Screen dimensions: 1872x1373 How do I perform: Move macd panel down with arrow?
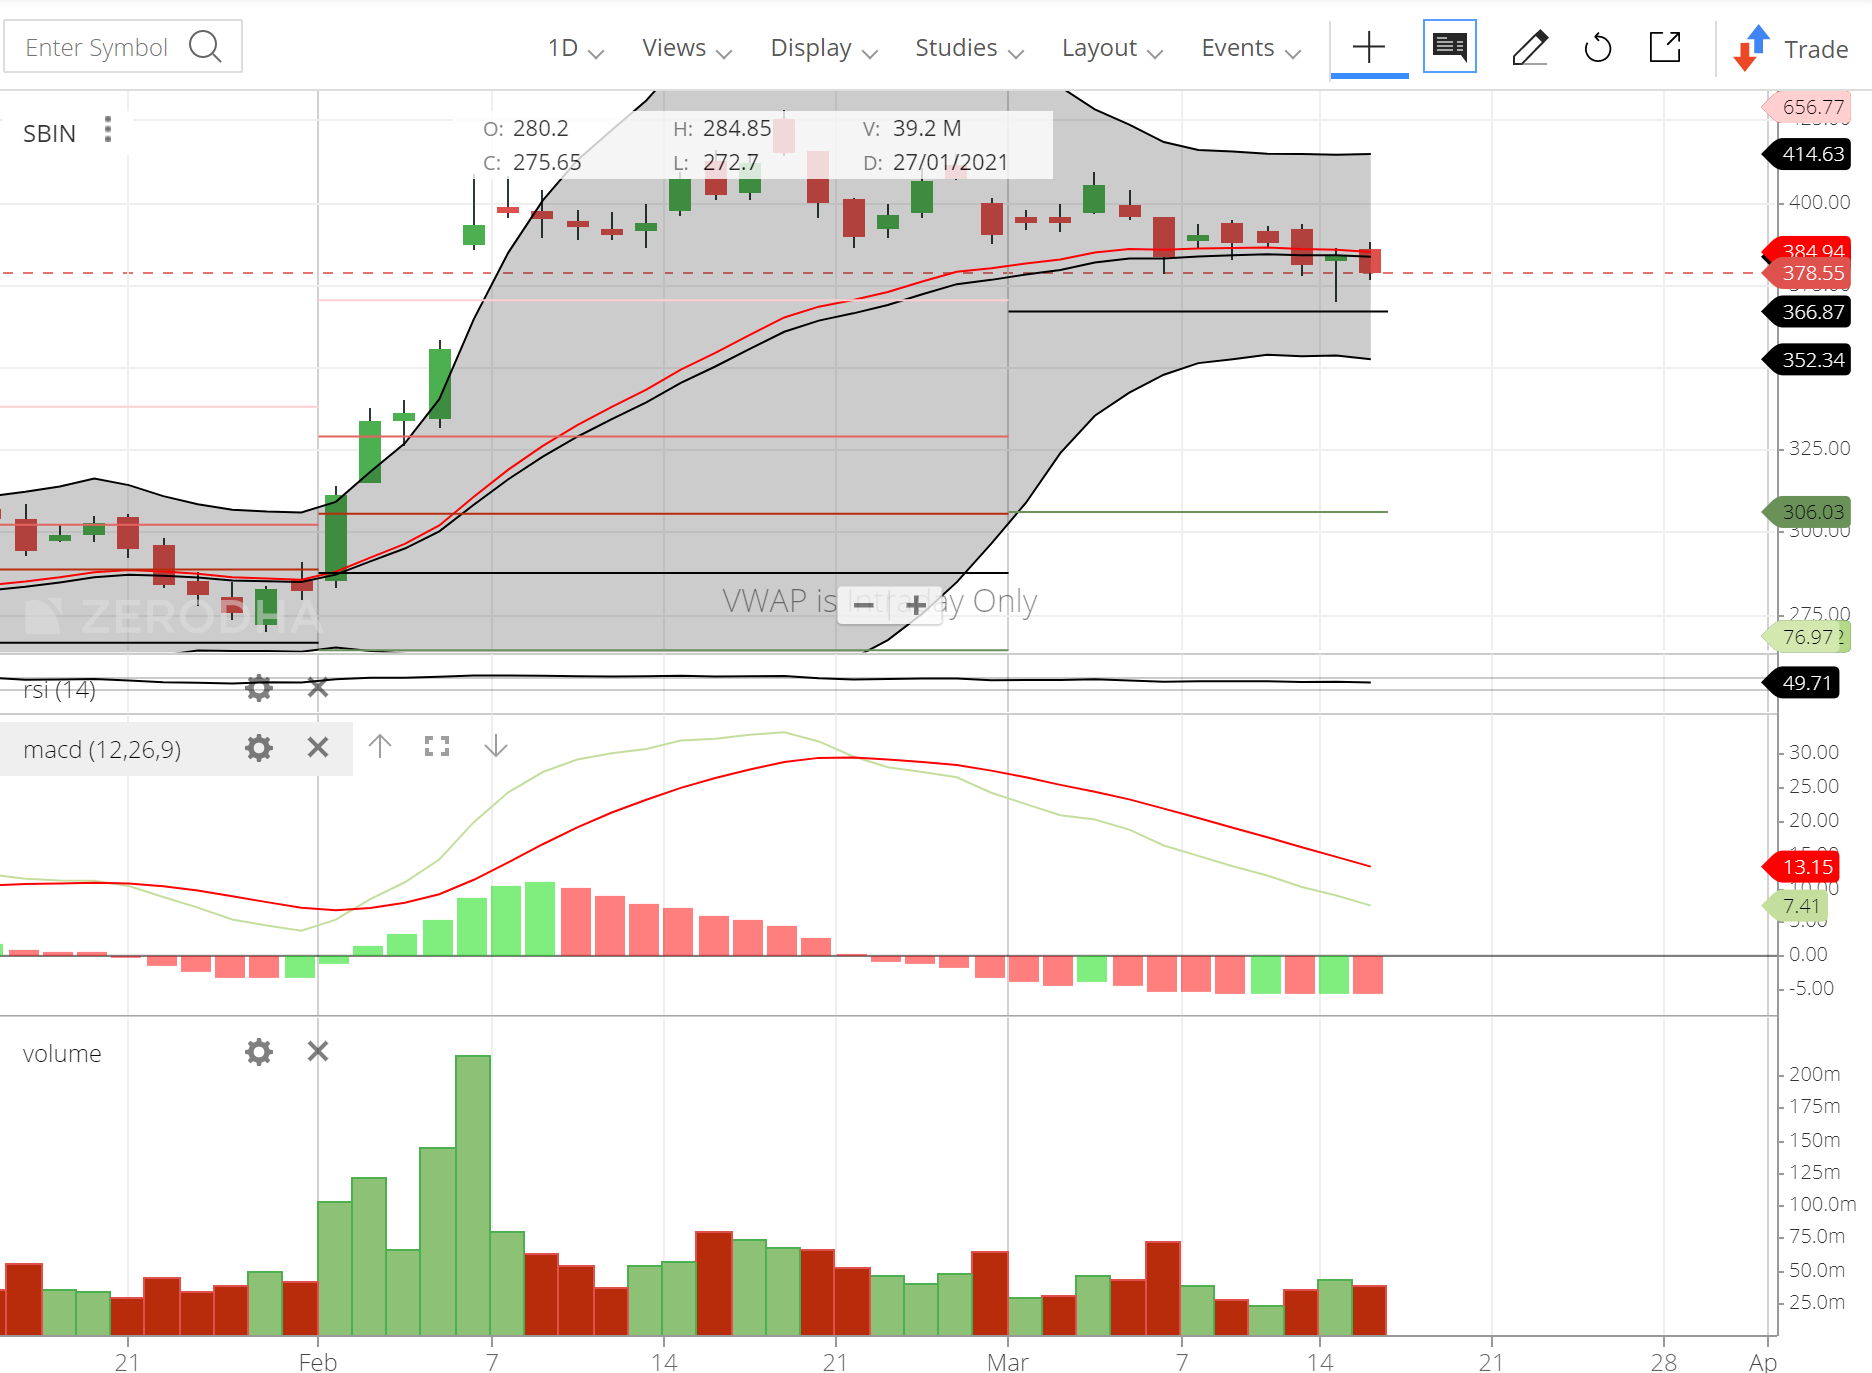[x=496, y=746]
